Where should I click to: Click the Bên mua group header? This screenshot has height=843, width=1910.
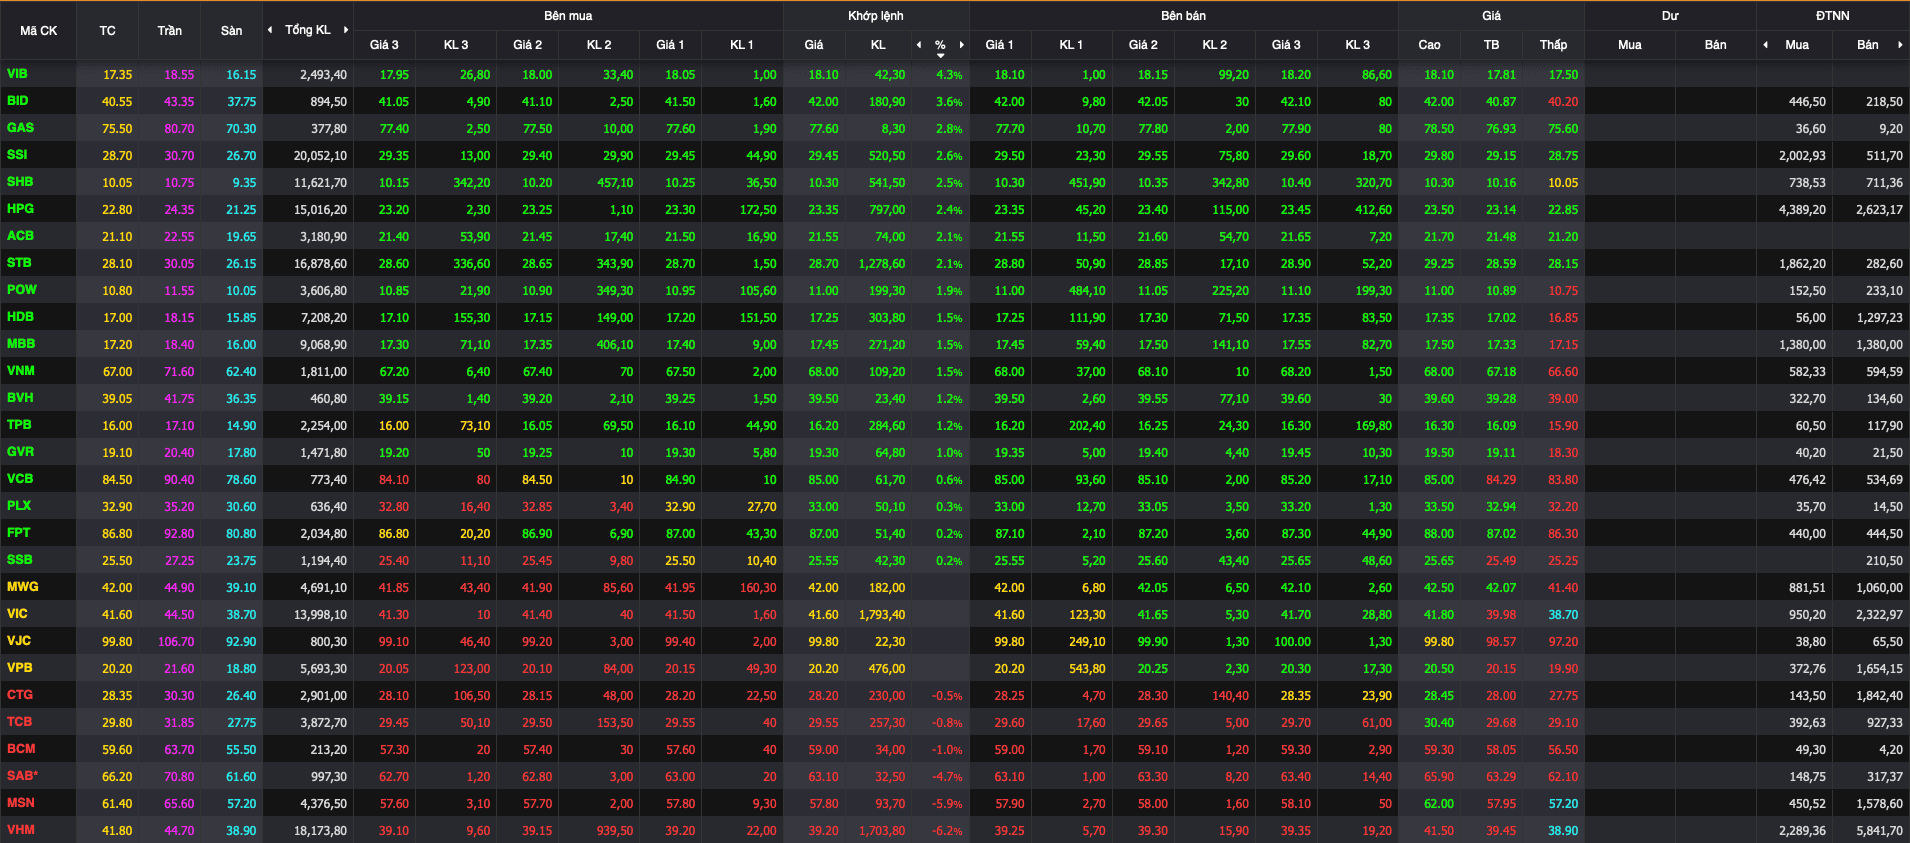568,16
